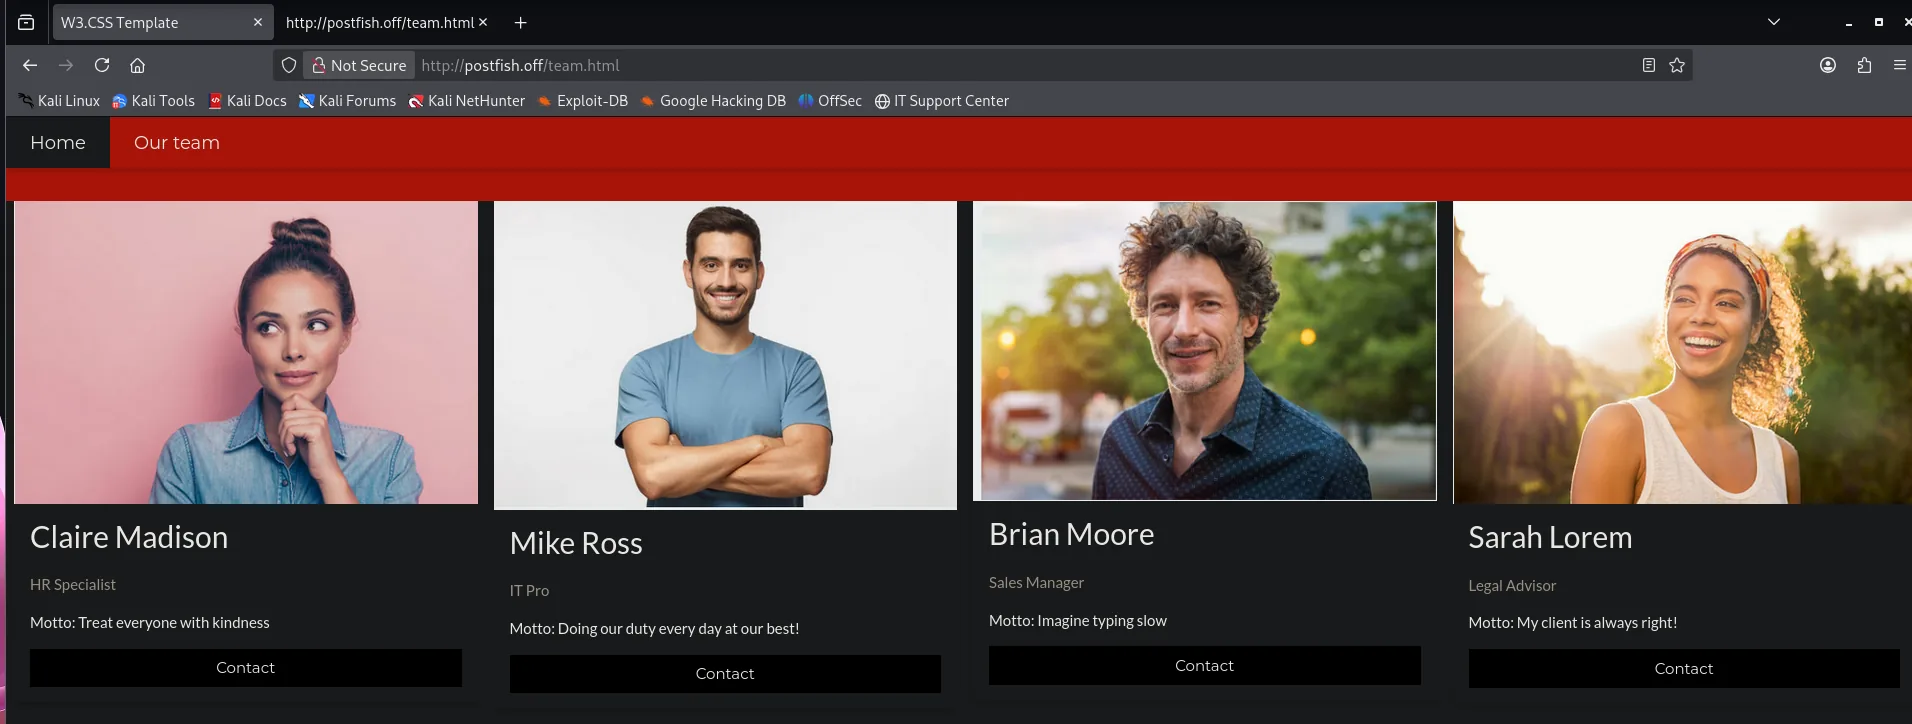Go back to the previous page

pos(30,65)
